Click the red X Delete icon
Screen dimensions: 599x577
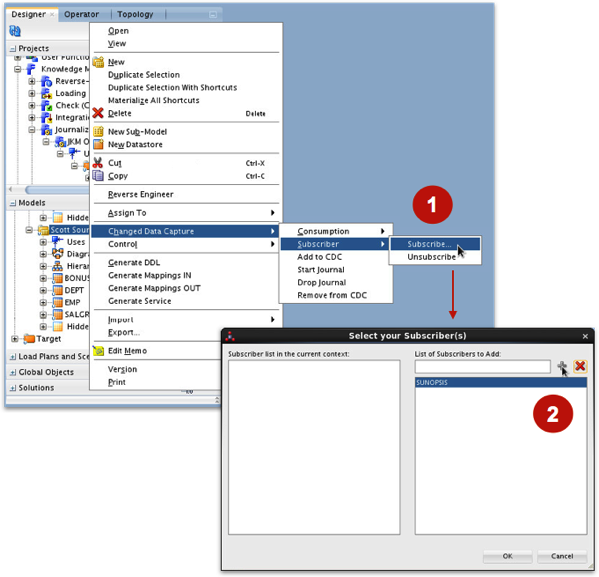coord(98,113)
